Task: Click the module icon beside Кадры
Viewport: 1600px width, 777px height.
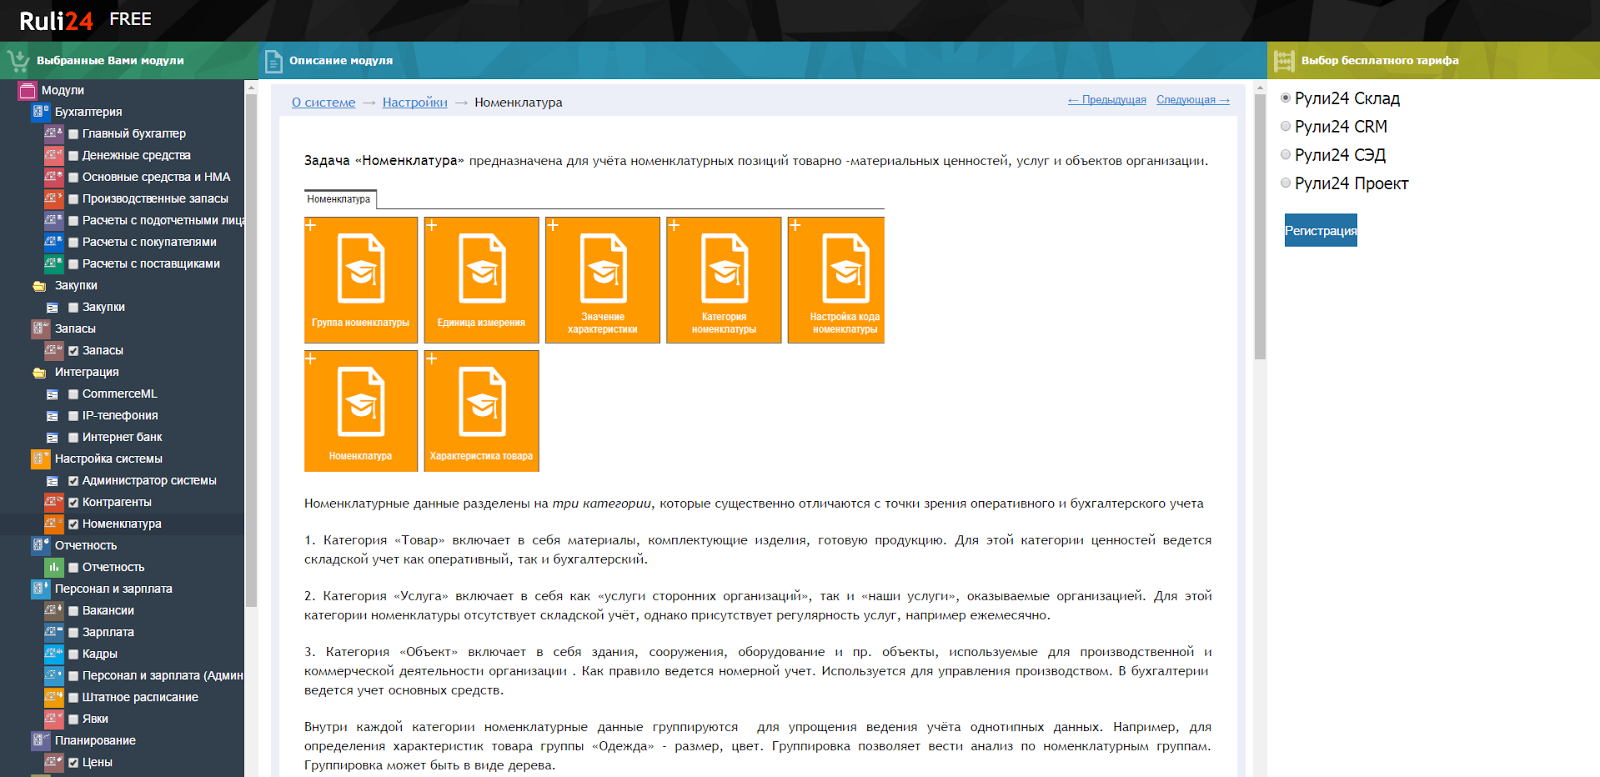Action: coord(54,654)
